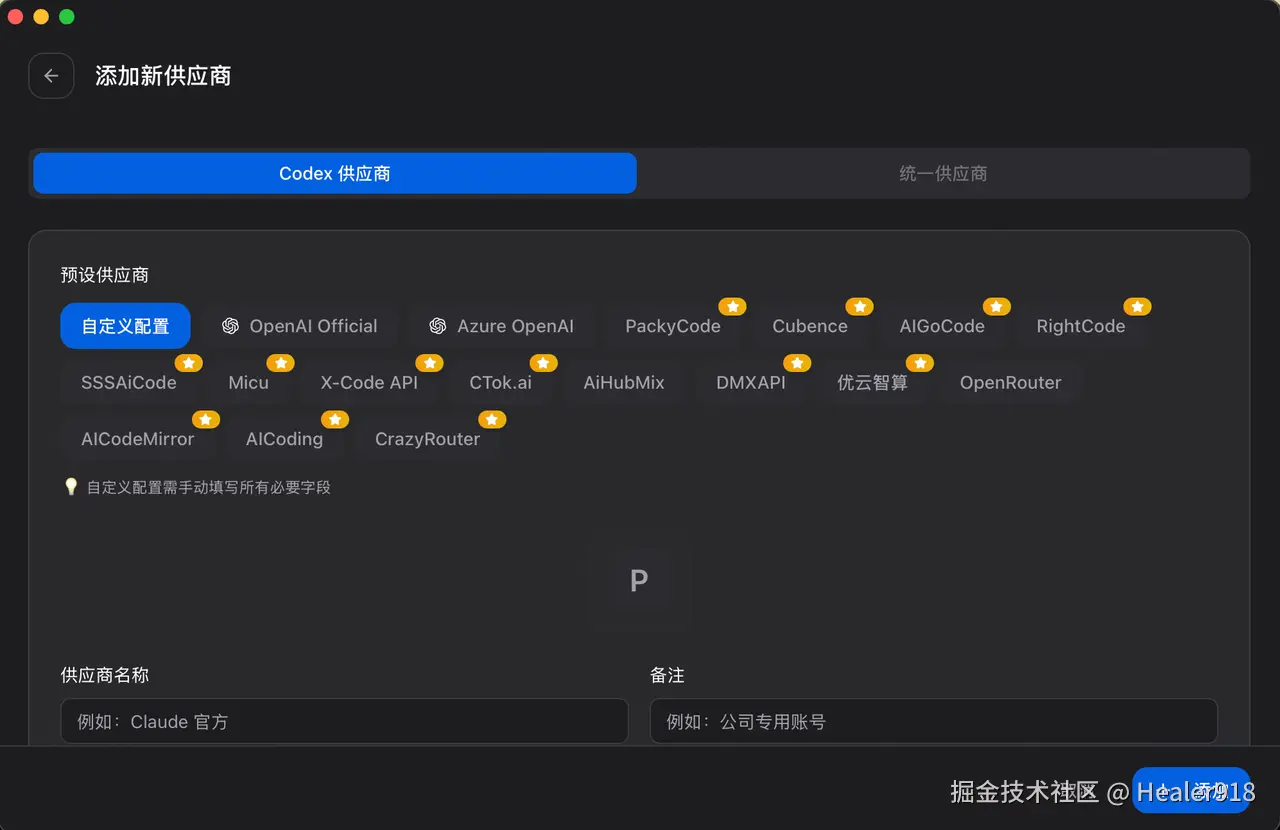
Task: Select the AICodeMirror provider preset
Action: (138, 439)
